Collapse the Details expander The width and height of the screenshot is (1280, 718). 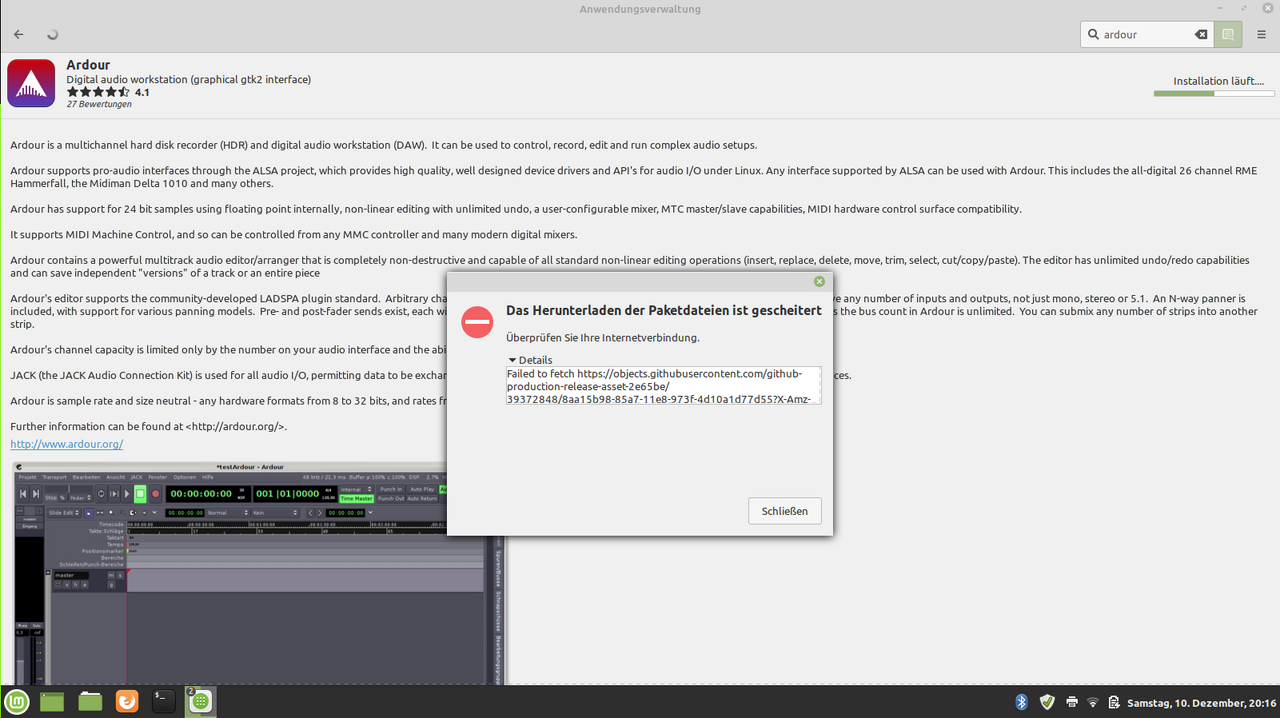click(x=530, y=360)
